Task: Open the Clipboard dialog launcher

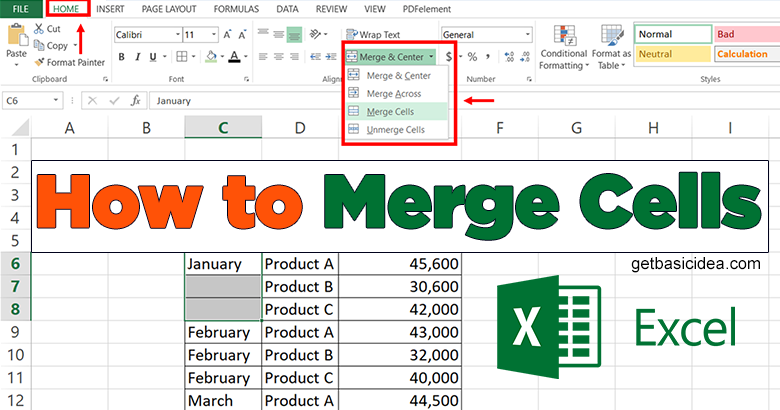Action: [x=105, y=79]
